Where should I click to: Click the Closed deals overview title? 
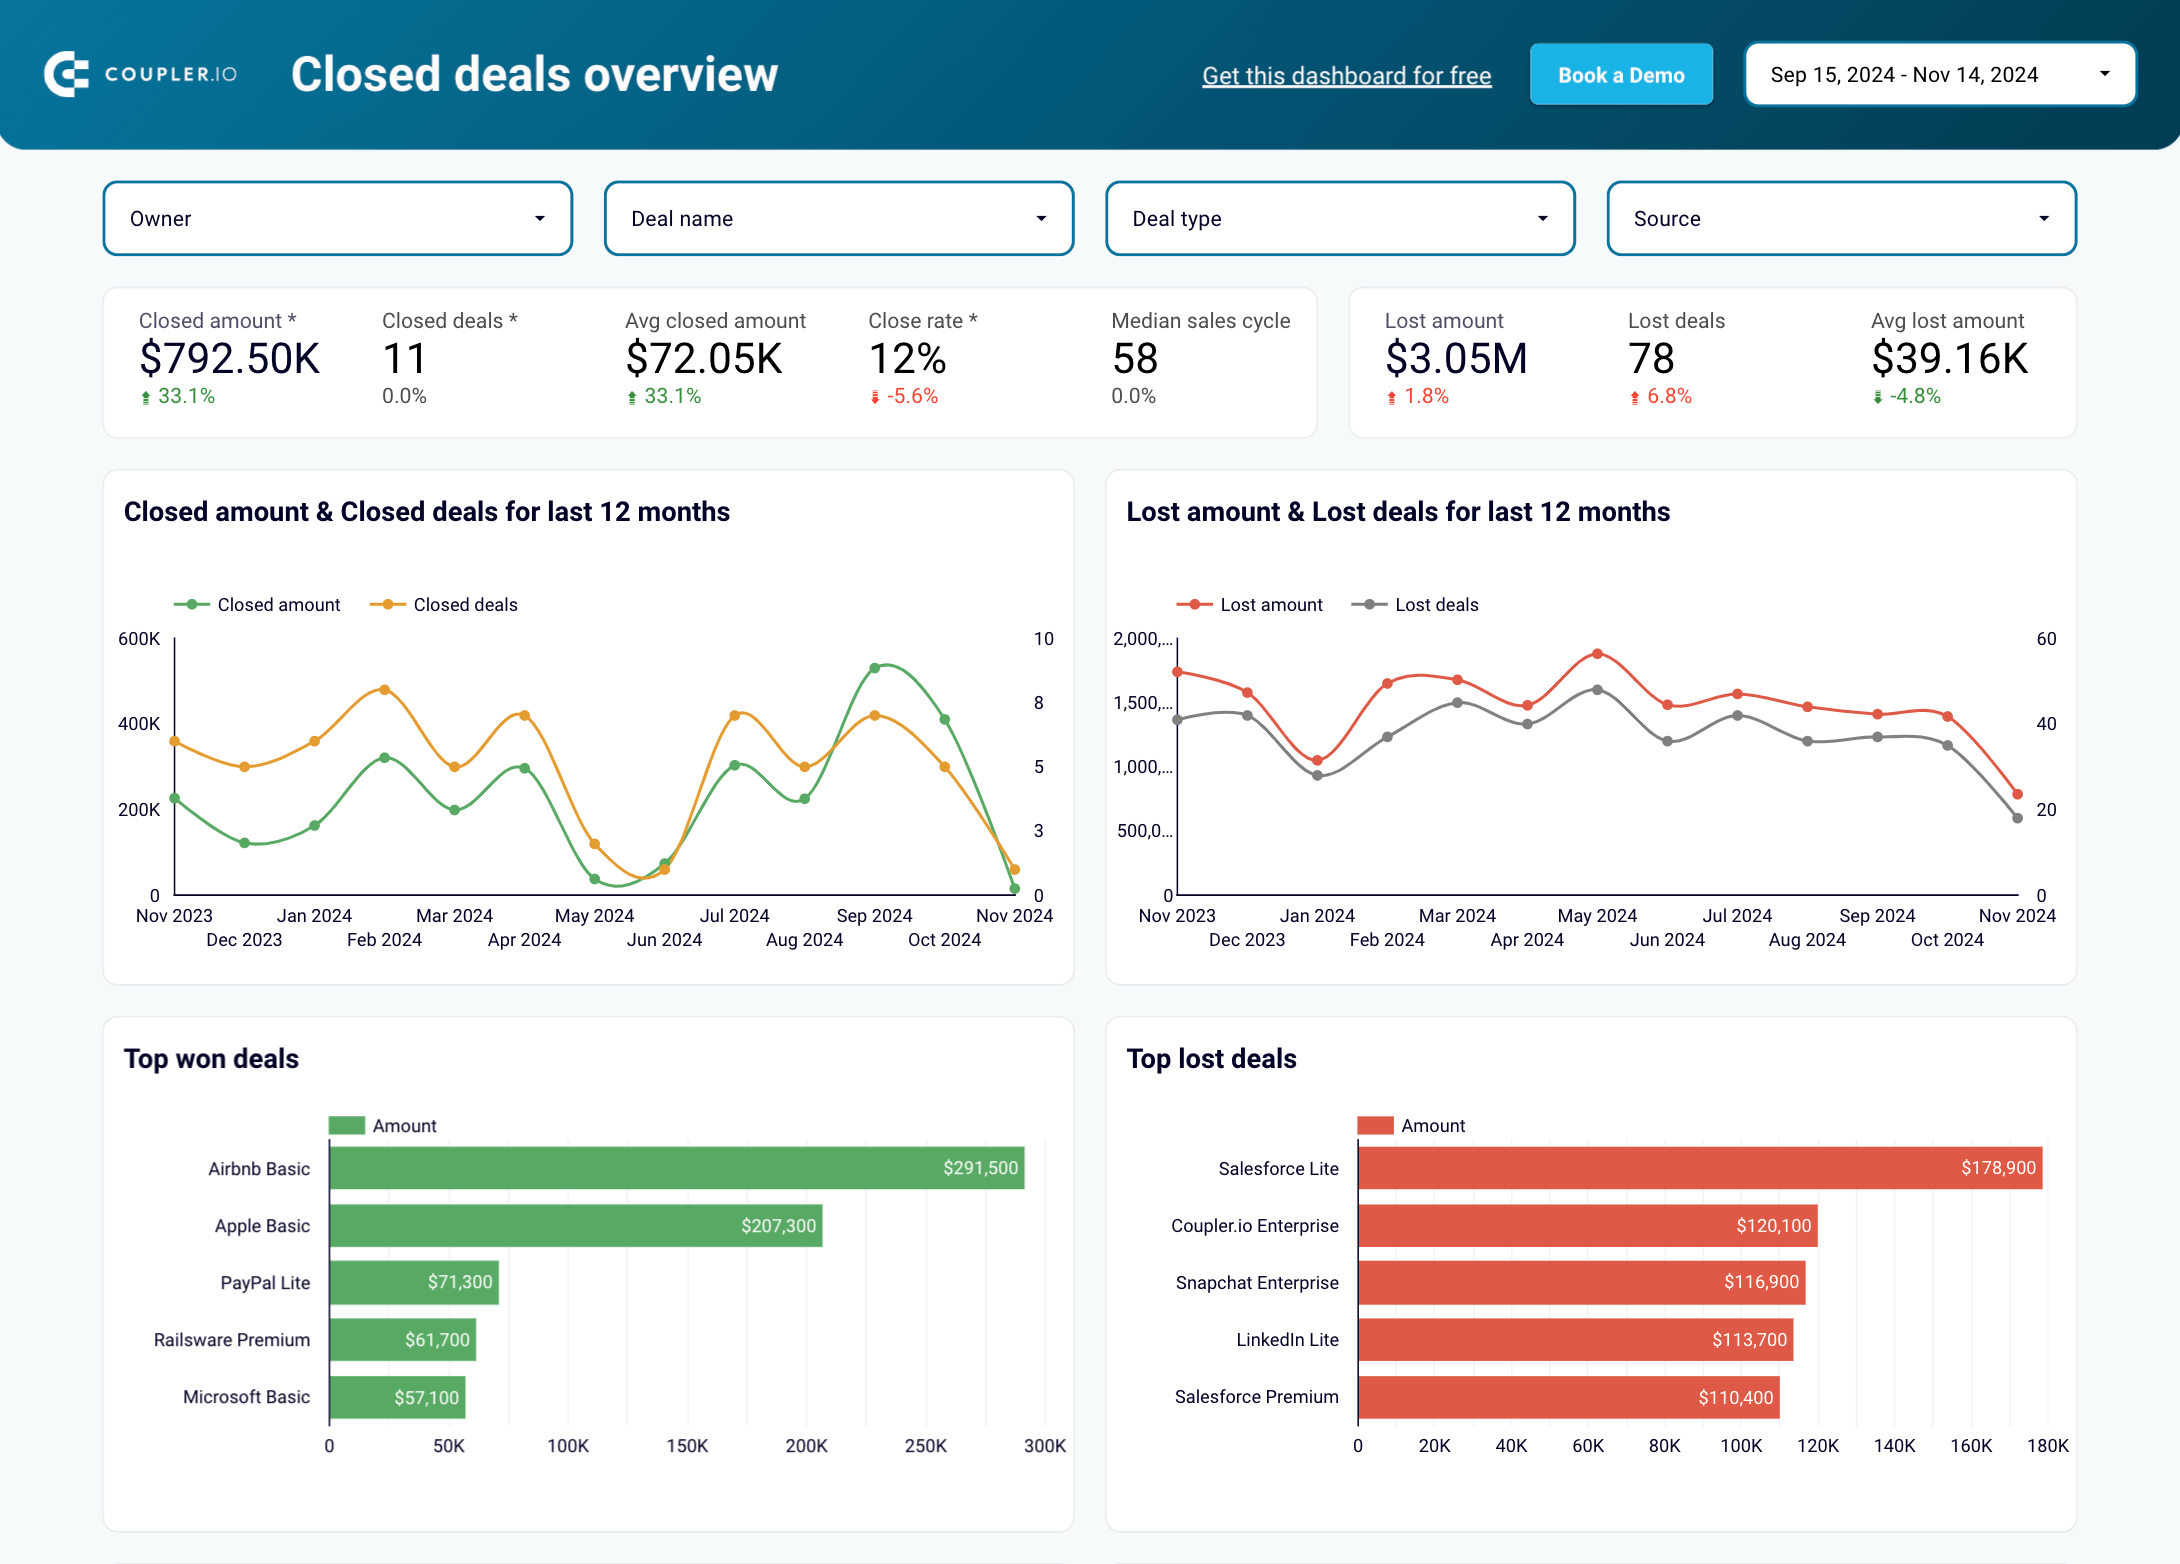[x=534, y=74]
